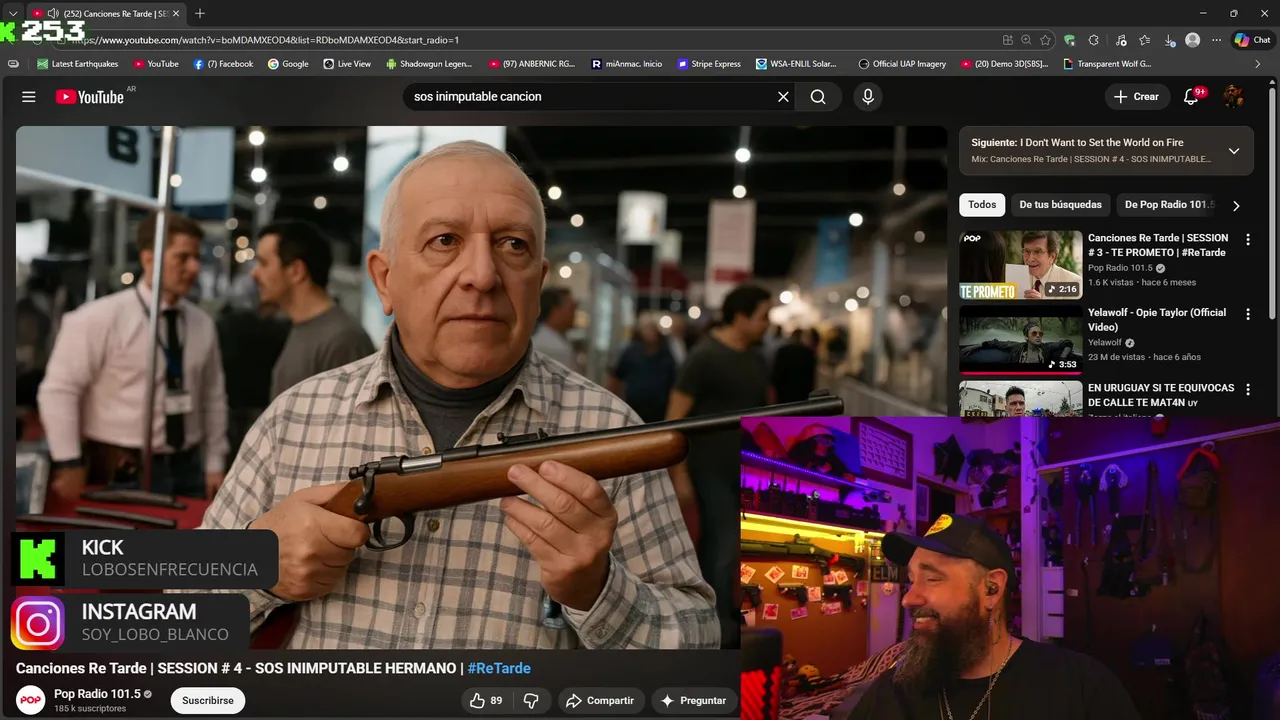The width and height of the screenshot is (1280, 720).
Task: Open options menu for SESSION # 3 video
Action: [1247, 240]
